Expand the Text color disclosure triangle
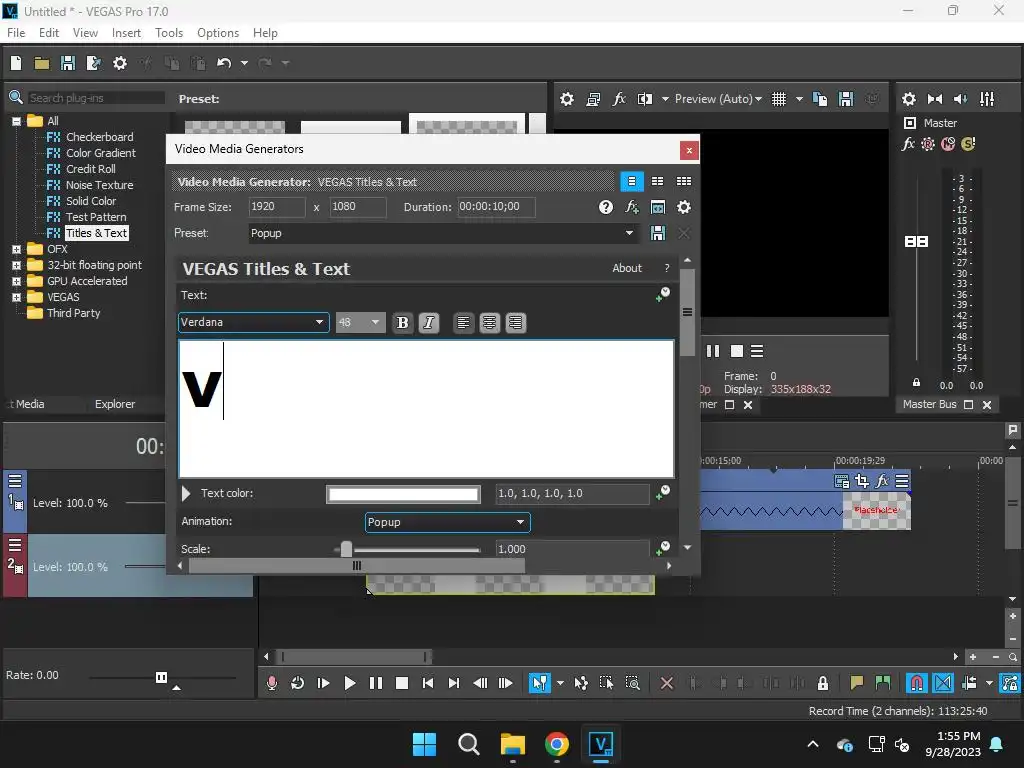1024x768 pixels. (x=186, y=494)
